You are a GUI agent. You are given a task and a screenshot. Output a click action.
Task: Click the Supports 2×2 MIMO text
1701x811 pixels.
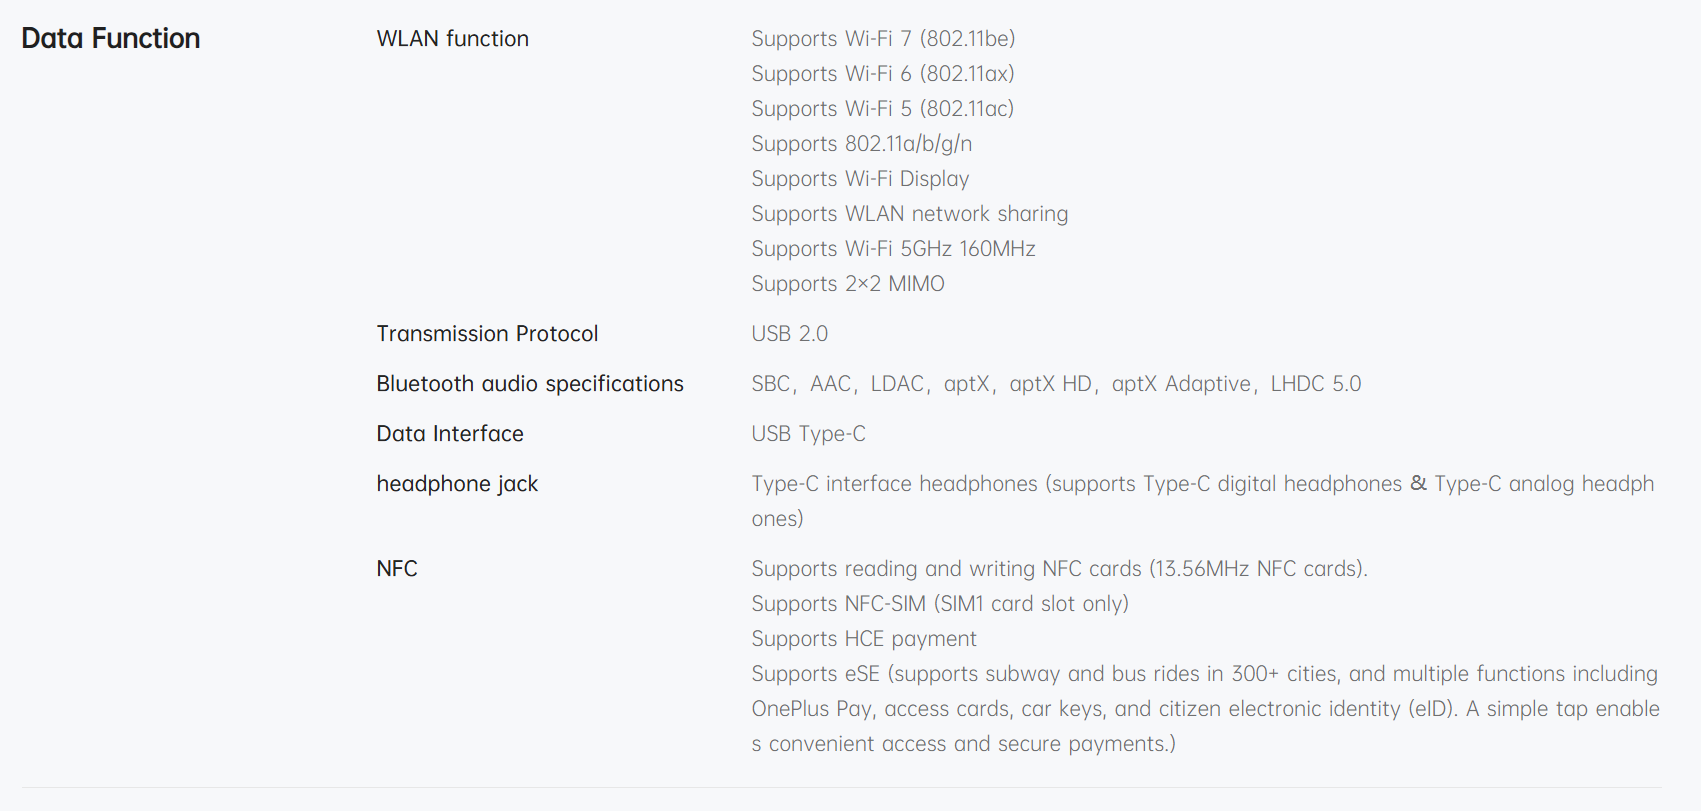pyautogui.click(x=847, y=284)
